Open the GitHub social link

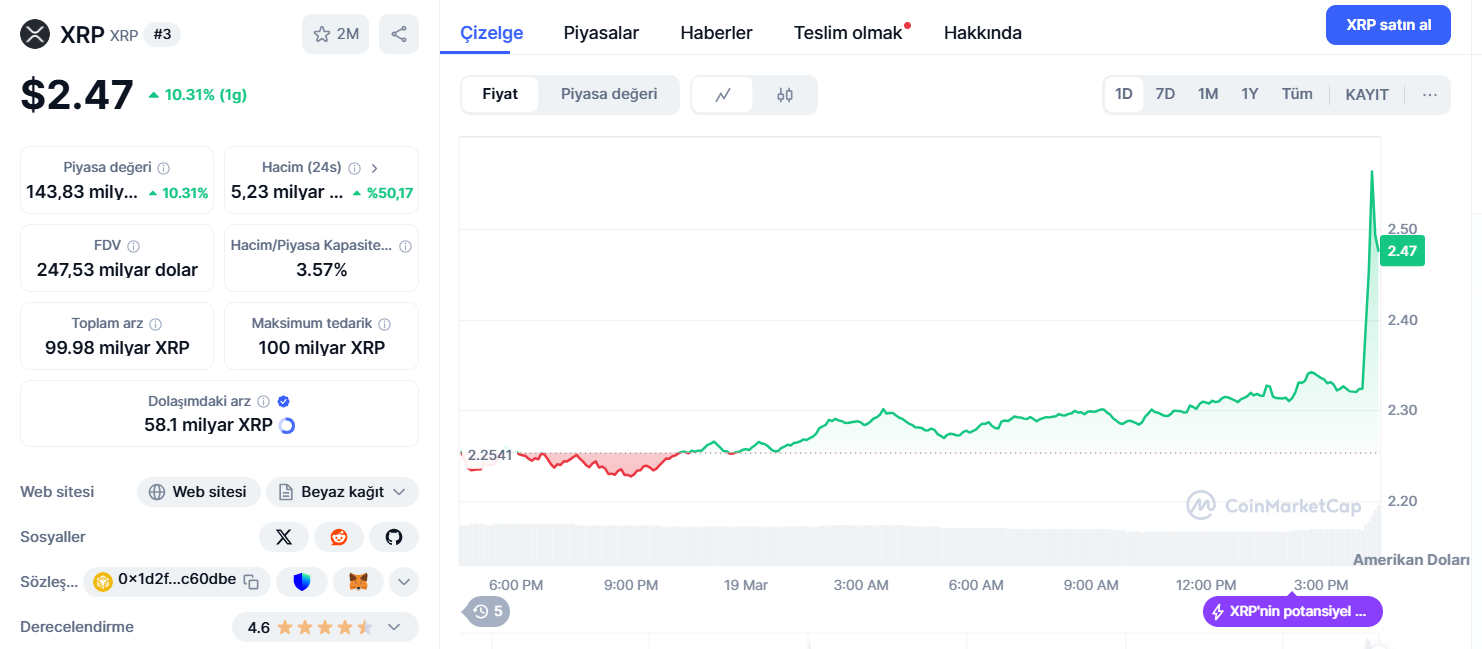click(394, 537)
